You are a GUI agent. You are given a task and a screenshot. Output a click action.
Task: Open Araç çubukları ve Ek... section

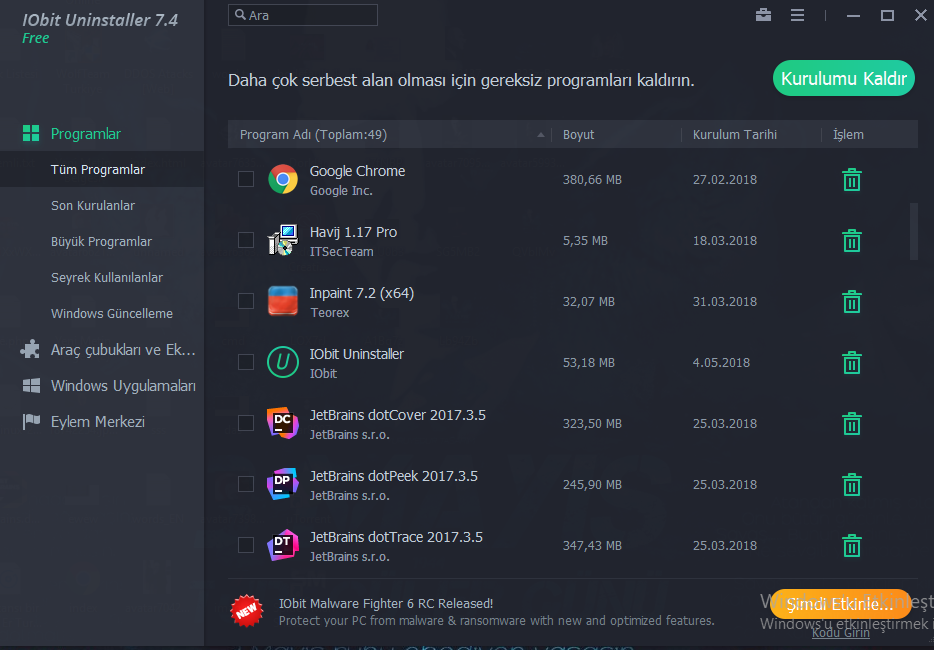click(x=123, y=350)
